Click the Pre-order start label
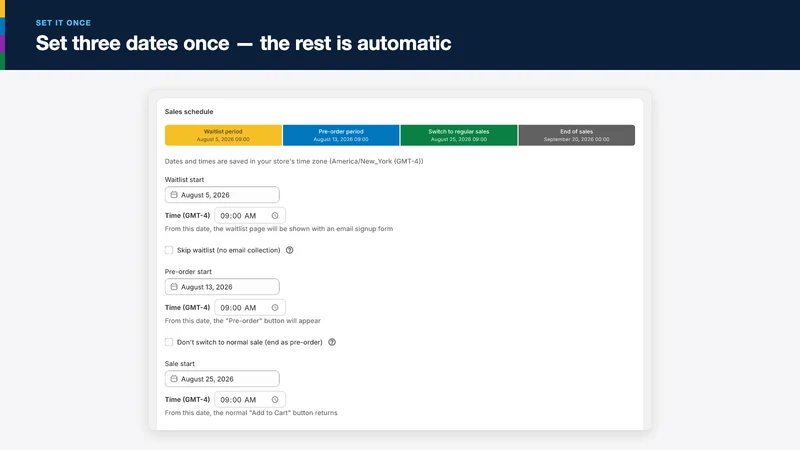 pyautogui.click(x=188, y=271)
